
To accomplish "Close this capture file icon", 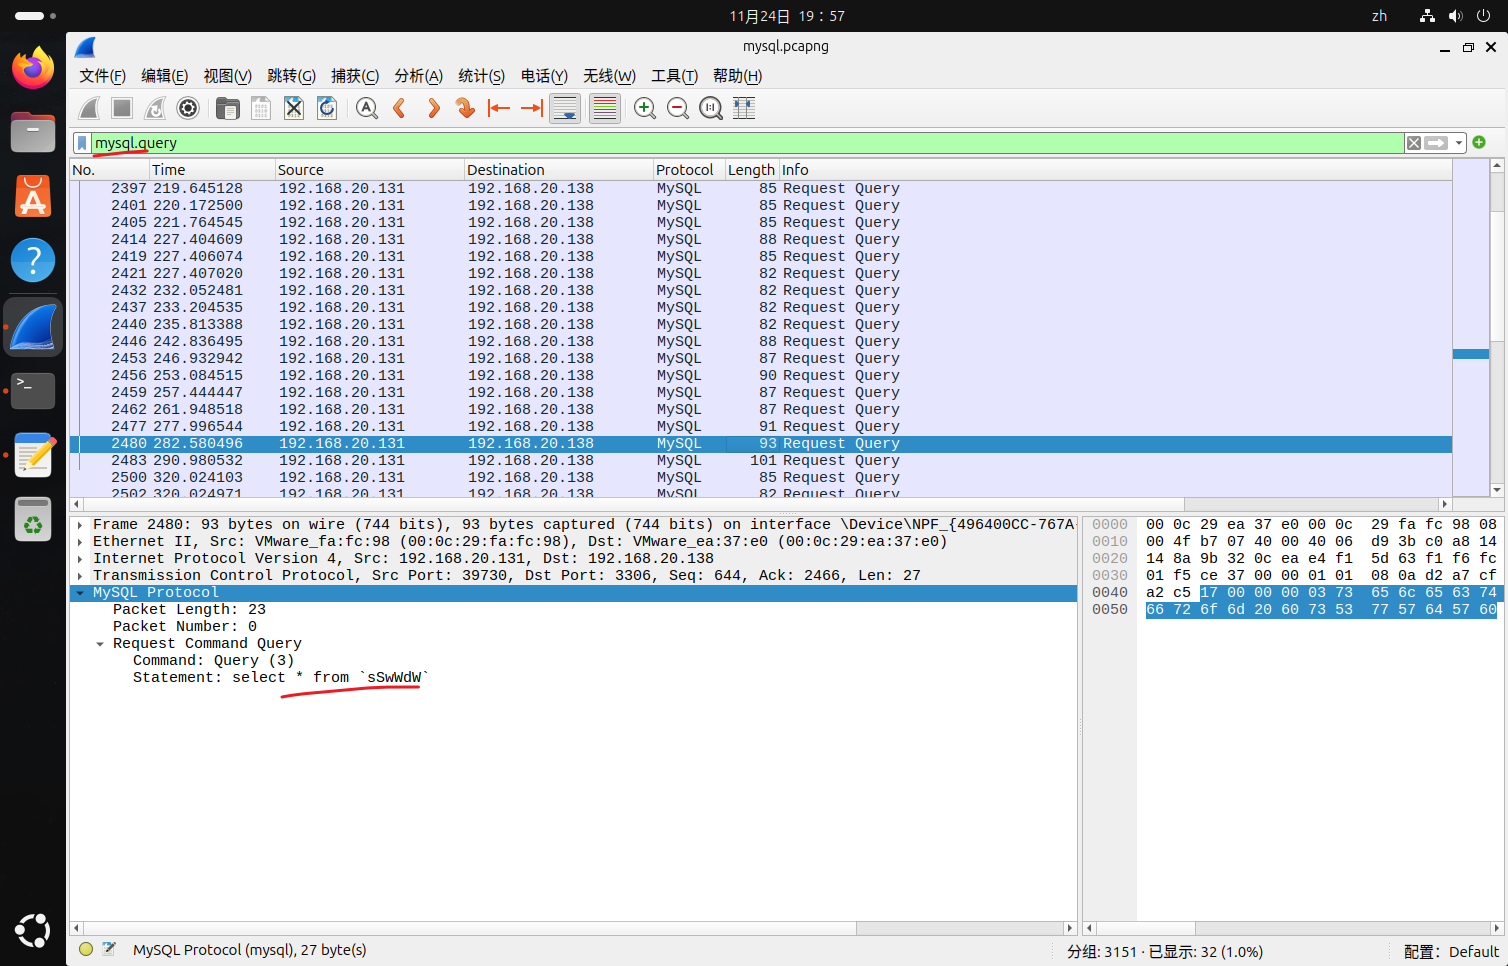I will pos(294,108).
